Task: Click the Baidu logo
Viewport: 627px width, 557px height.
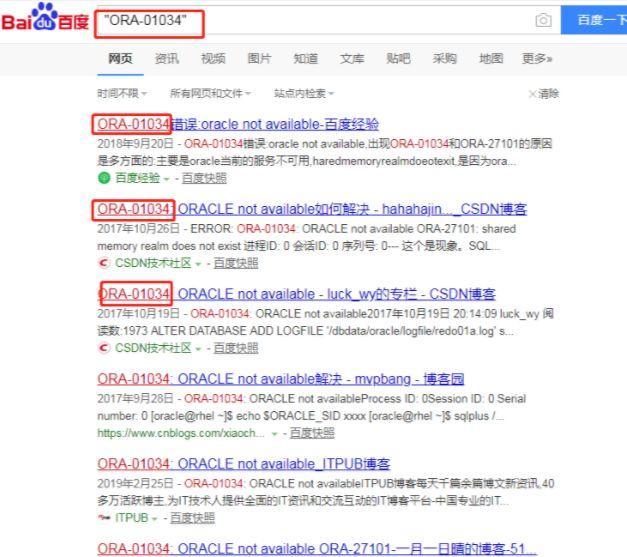Action: (45, 17)
